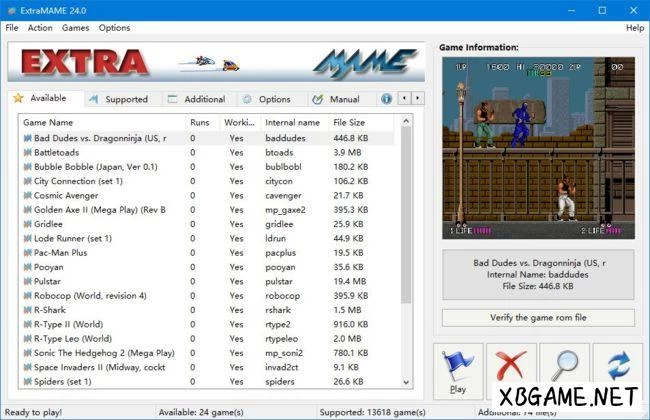Click Verify the game rom file

tap(538, 317)
